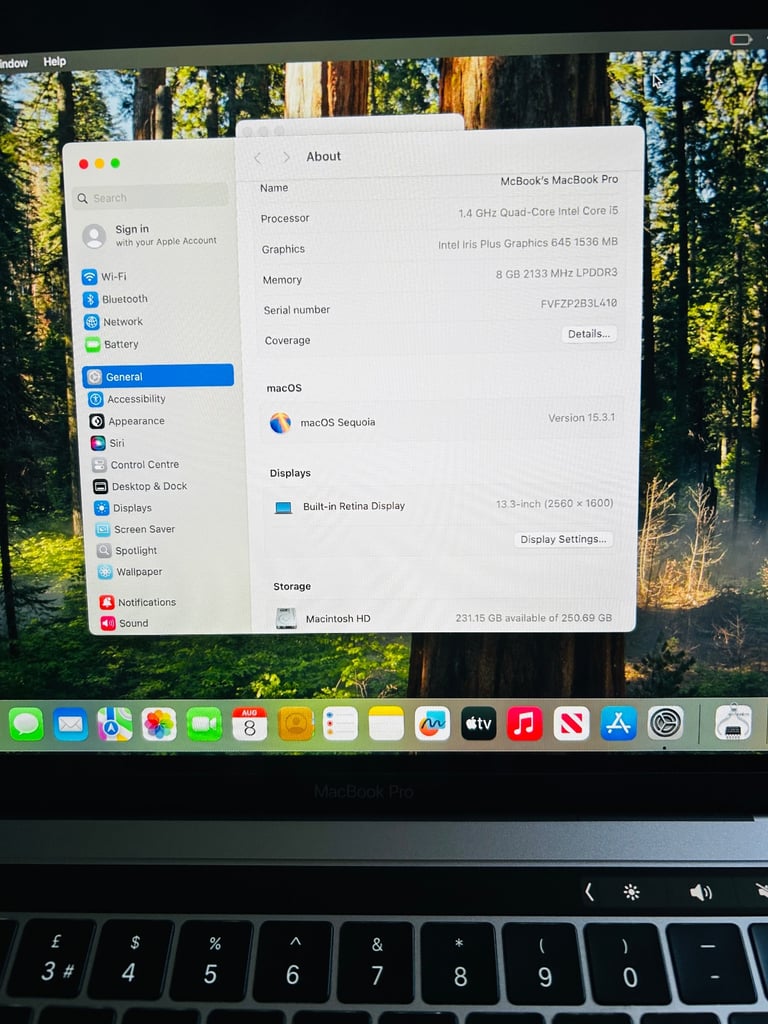The width and height of the screenshot is (768, 1024).
Task: Open Wi-Fi settings in sidebar
Action: click(x=104, y=277)
